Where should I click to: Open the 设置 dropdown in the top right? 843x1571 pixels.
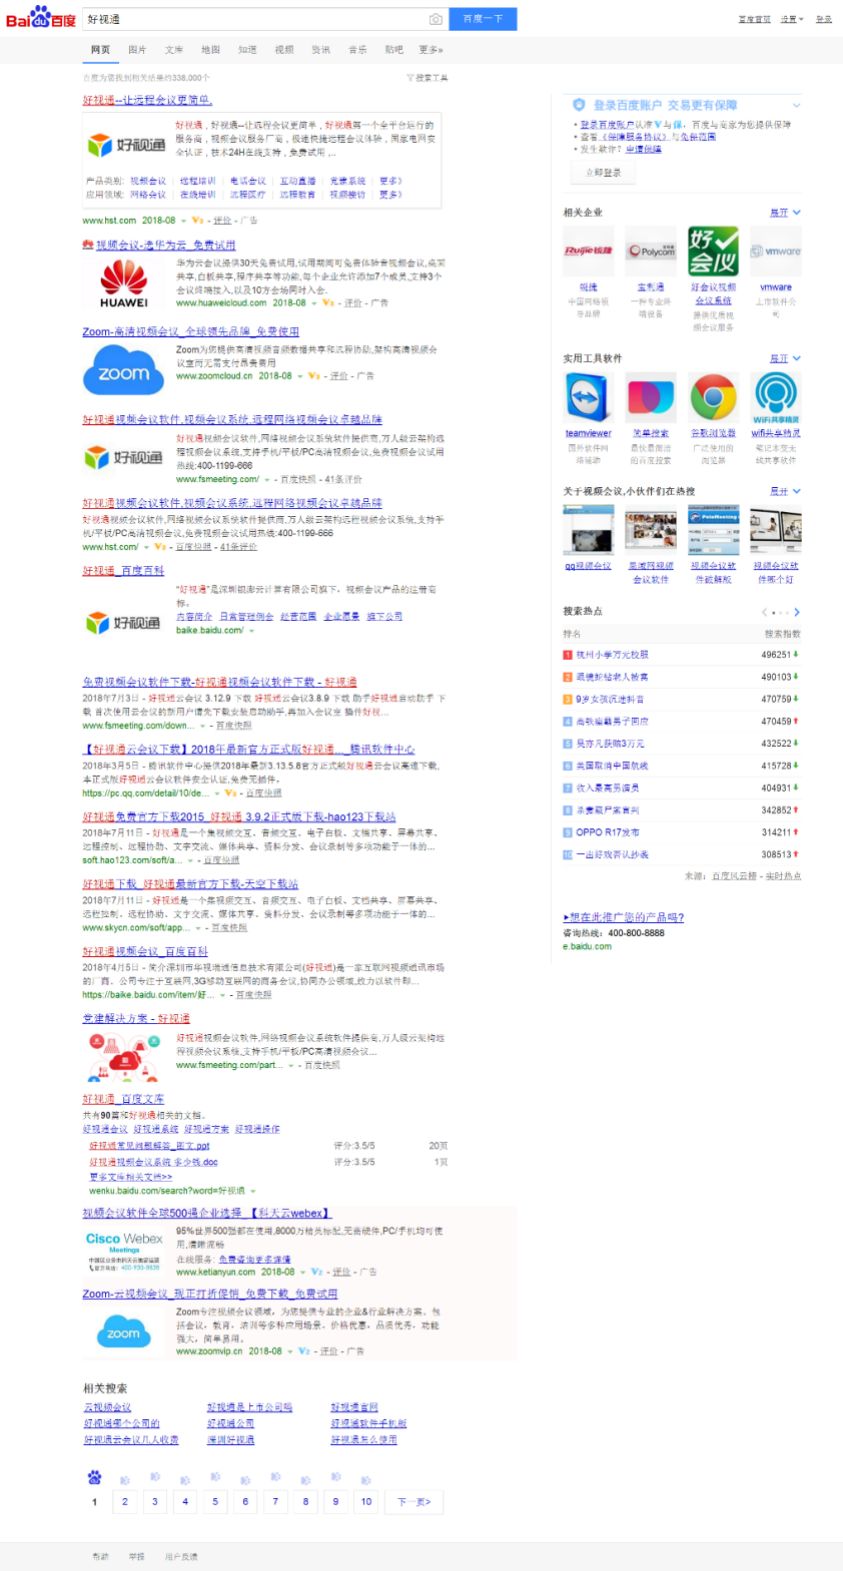(791, 19)
